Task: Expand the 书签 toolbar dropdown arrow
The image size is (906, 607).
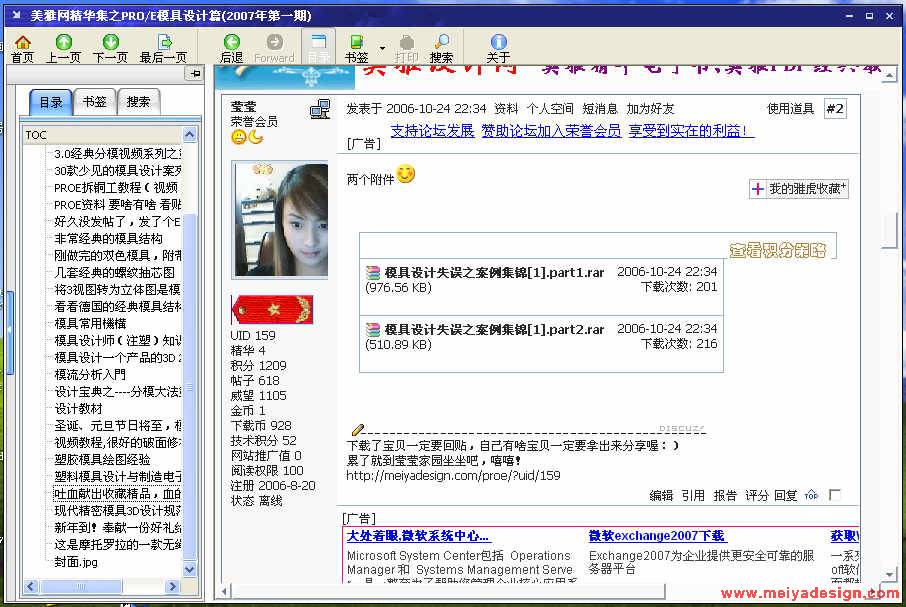Action: (x=382, y=47)
